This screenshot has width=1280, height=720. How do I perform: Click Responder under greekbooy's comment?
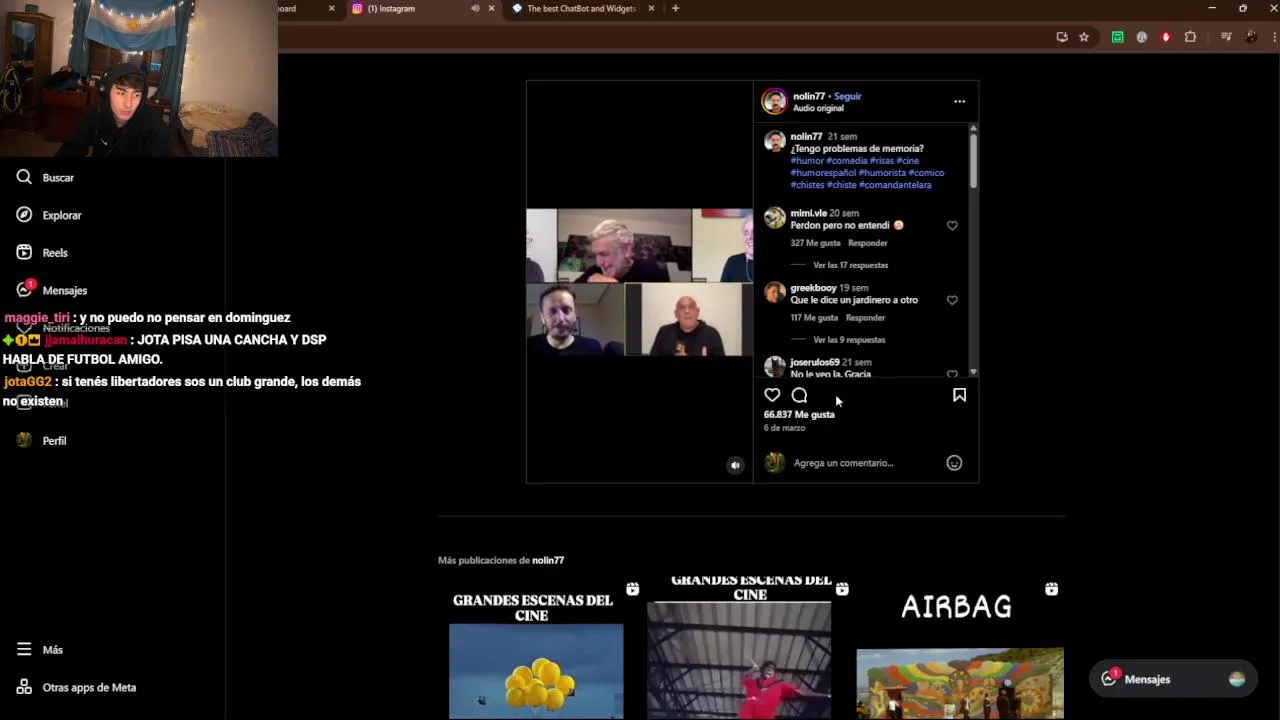pos(865,318)
